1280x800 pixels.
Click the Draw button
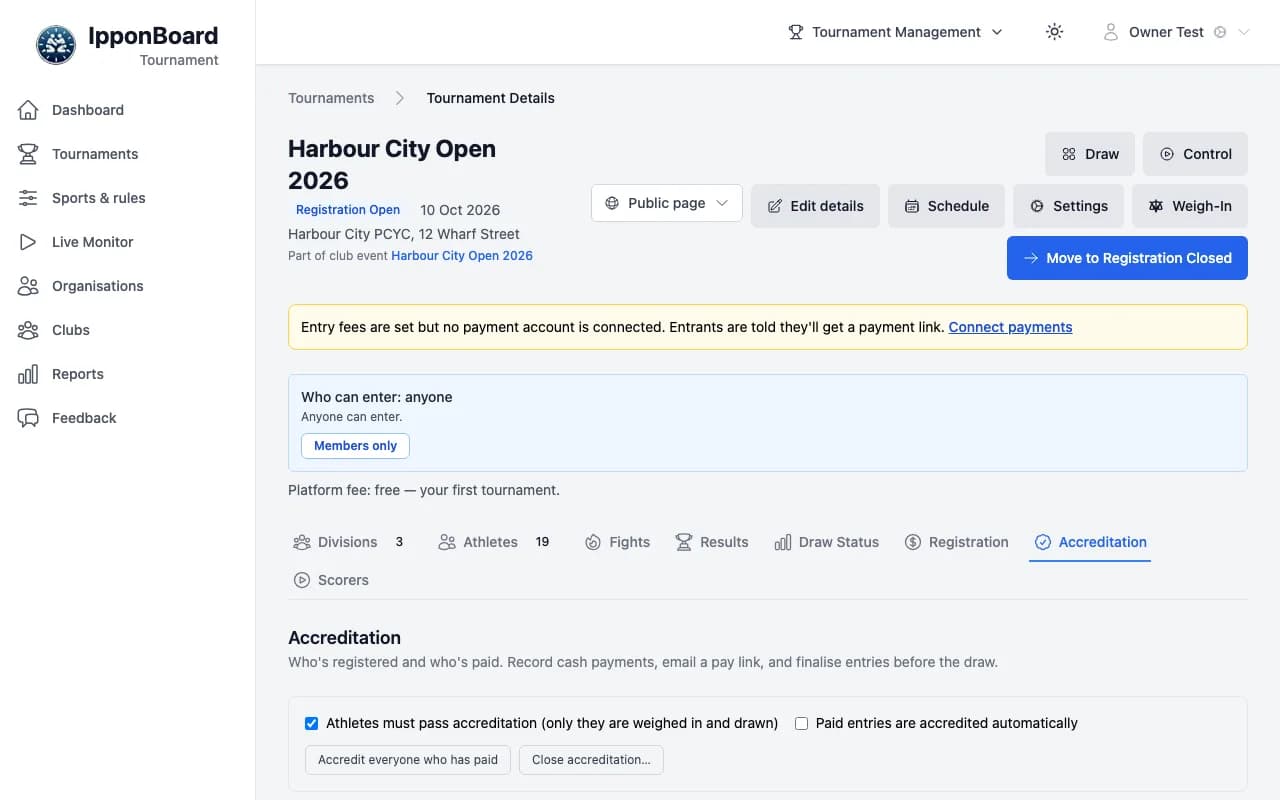tap(1090, 154)
